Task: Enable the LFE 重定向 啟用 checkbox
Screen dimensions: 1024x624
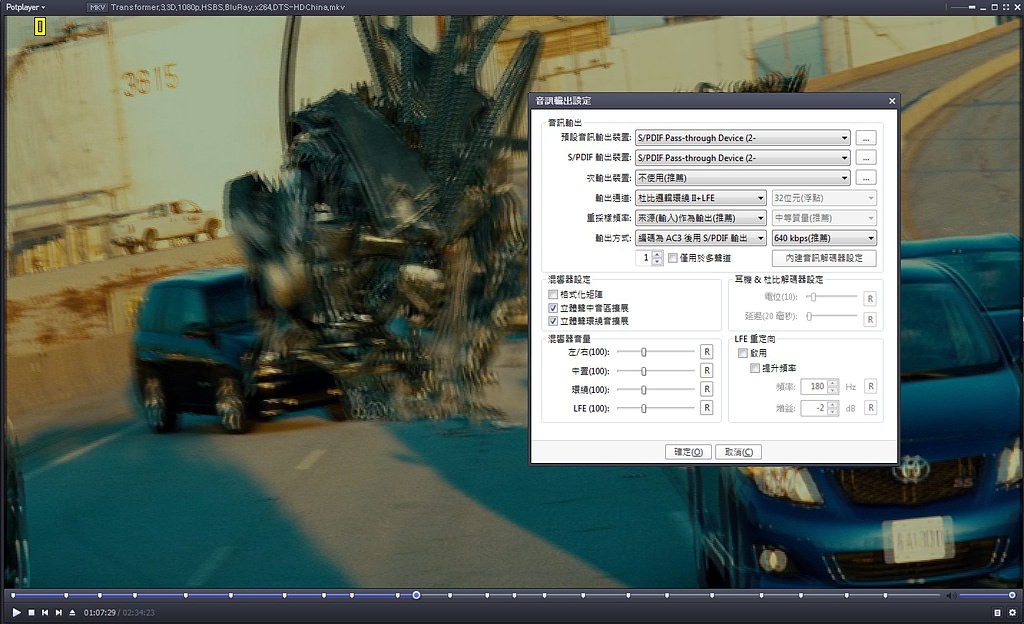Action: (x=743, y=353)
